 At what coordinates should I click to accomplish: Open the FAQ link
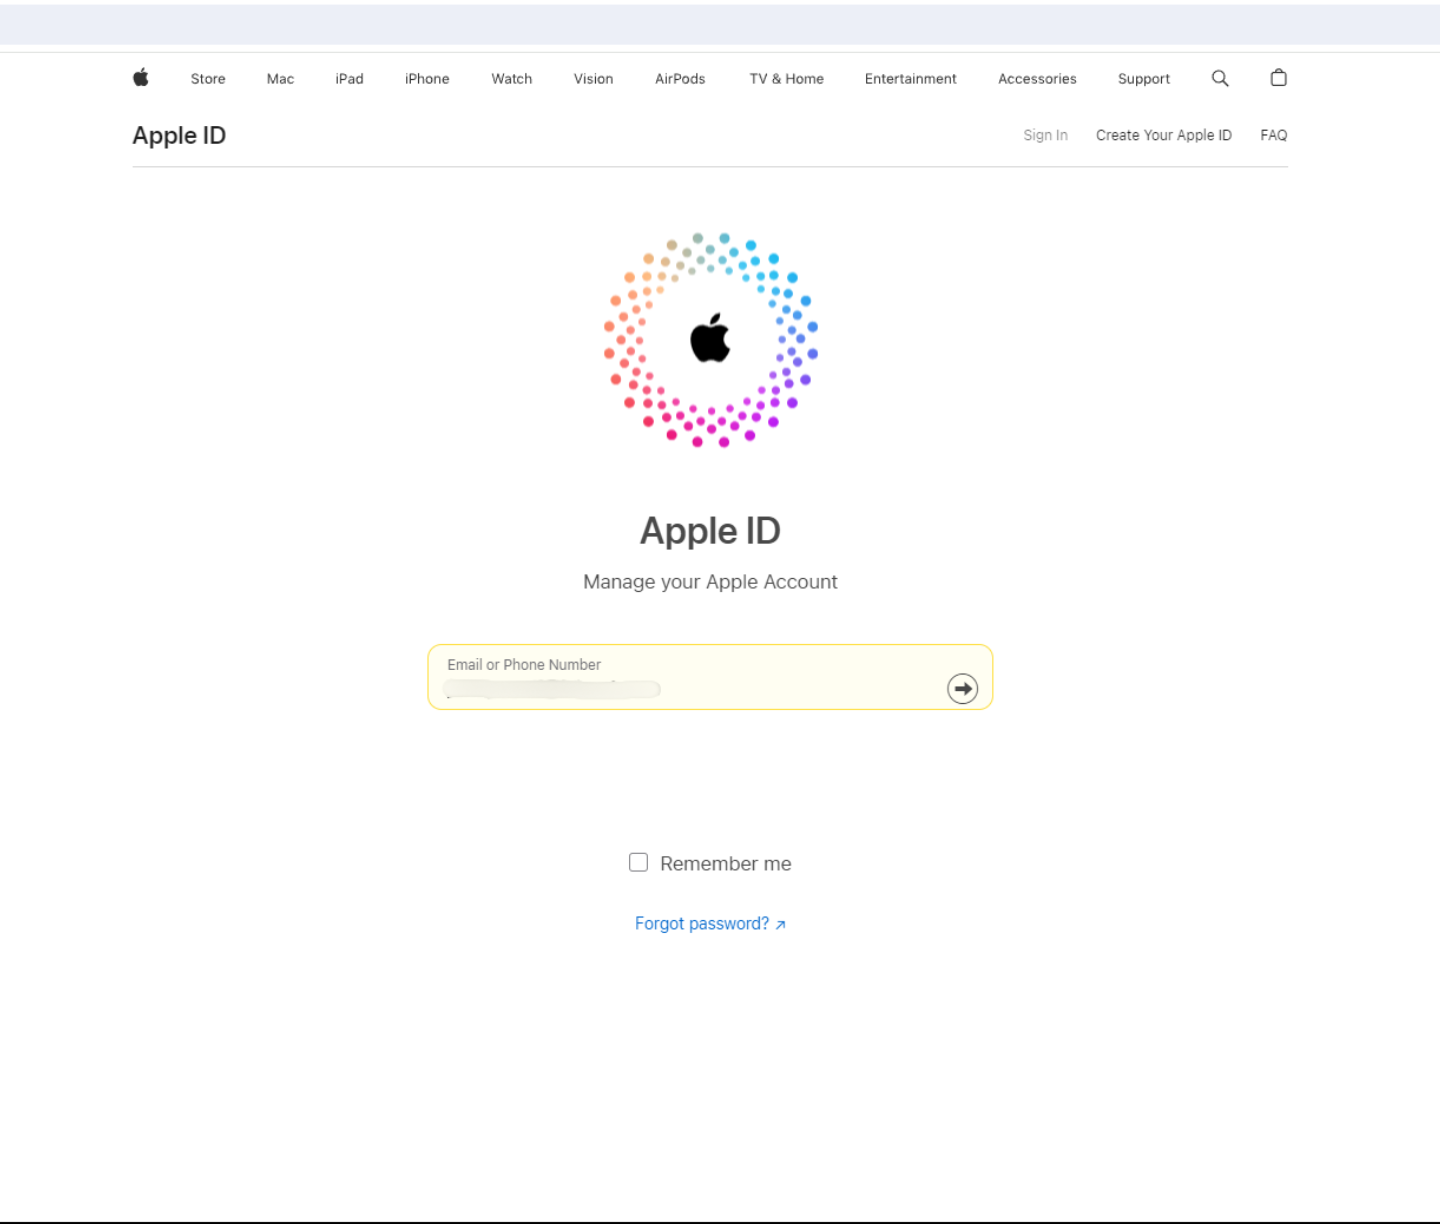(x=1274, y=135)
